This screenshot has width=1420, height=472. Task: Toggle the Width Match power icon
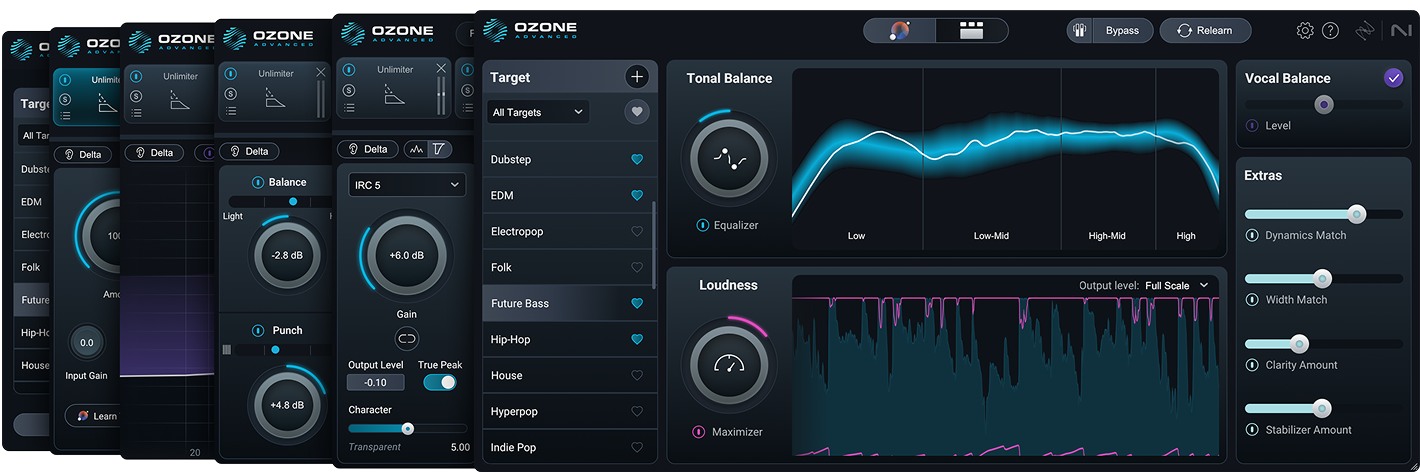(1252, 300)
